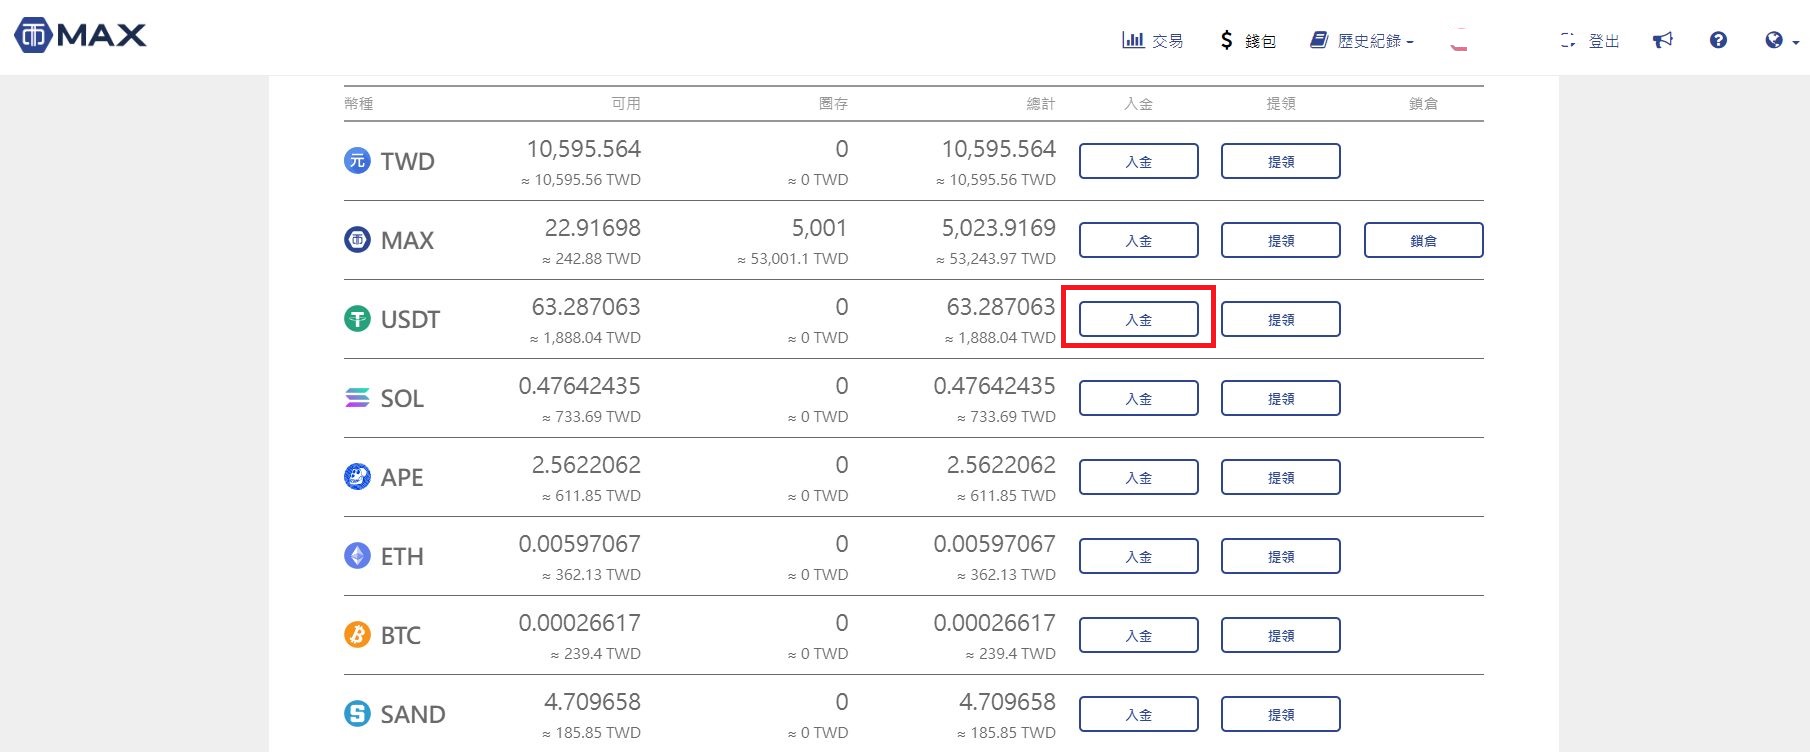
Task: Click the TWD coin icon
Action: (x=357, y=160)
